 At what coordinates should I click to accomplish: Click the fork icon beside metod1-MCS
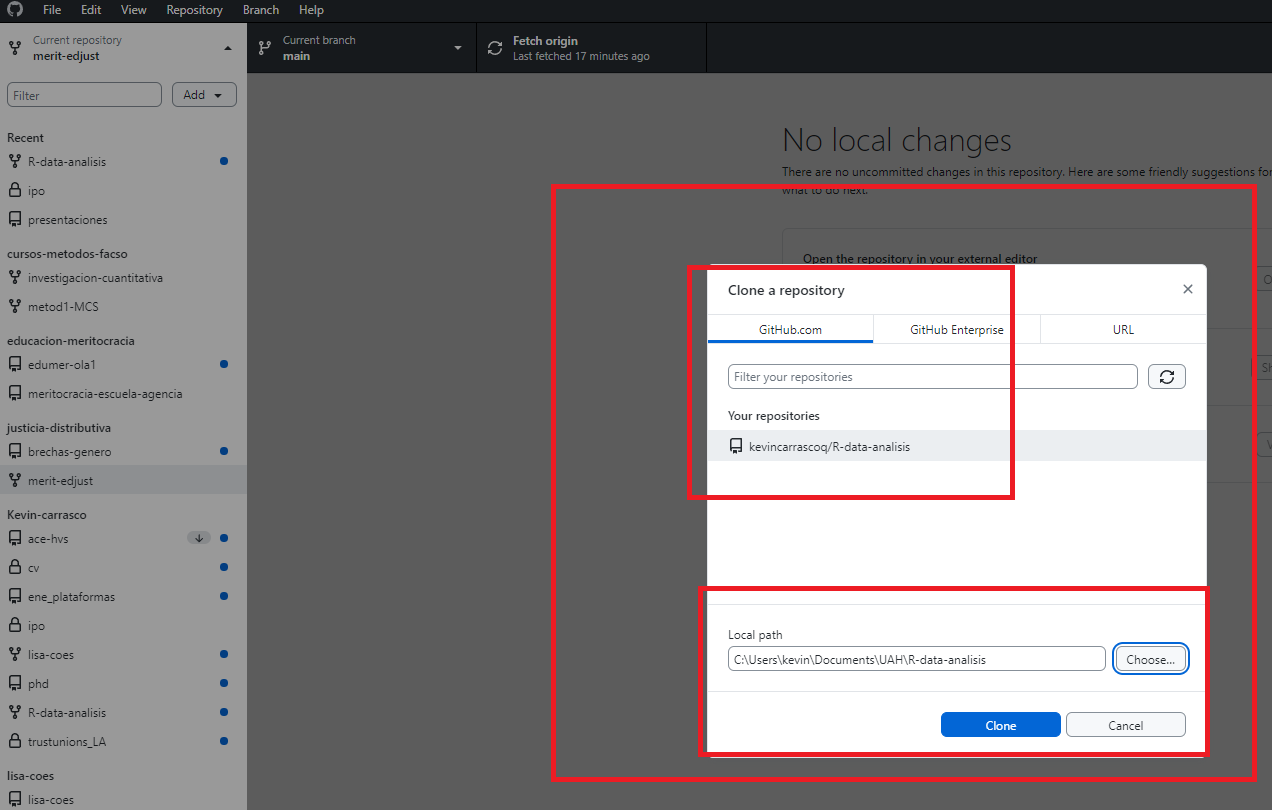point(15,307)
